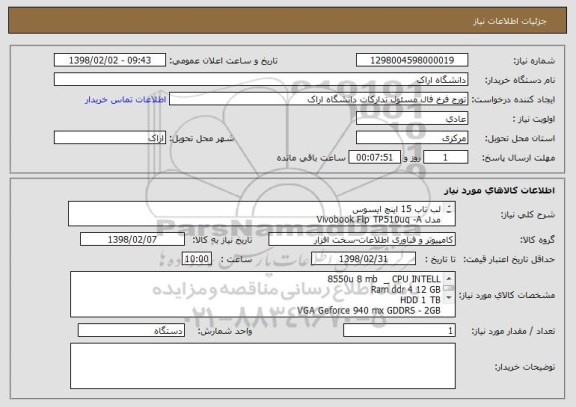Click the hour field showing 10:00
The height and width of the screenshot is (407, 576).
[197, 259]
